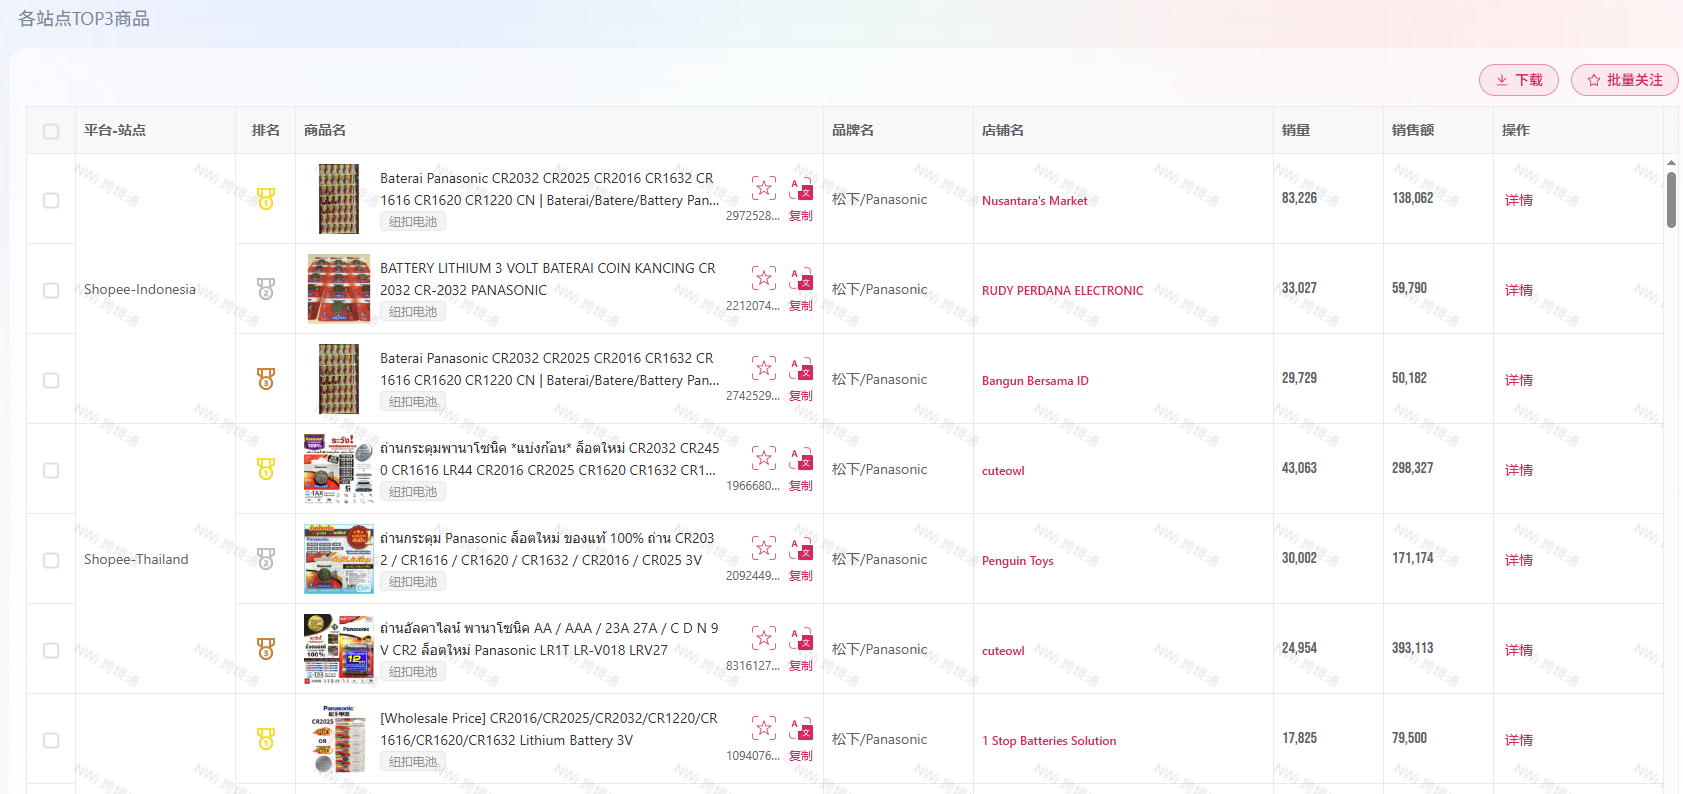Click translate icon for BATTERY LITHIUM 3 VOLT product
This screenshot has height=794, width=1683.
801,278
